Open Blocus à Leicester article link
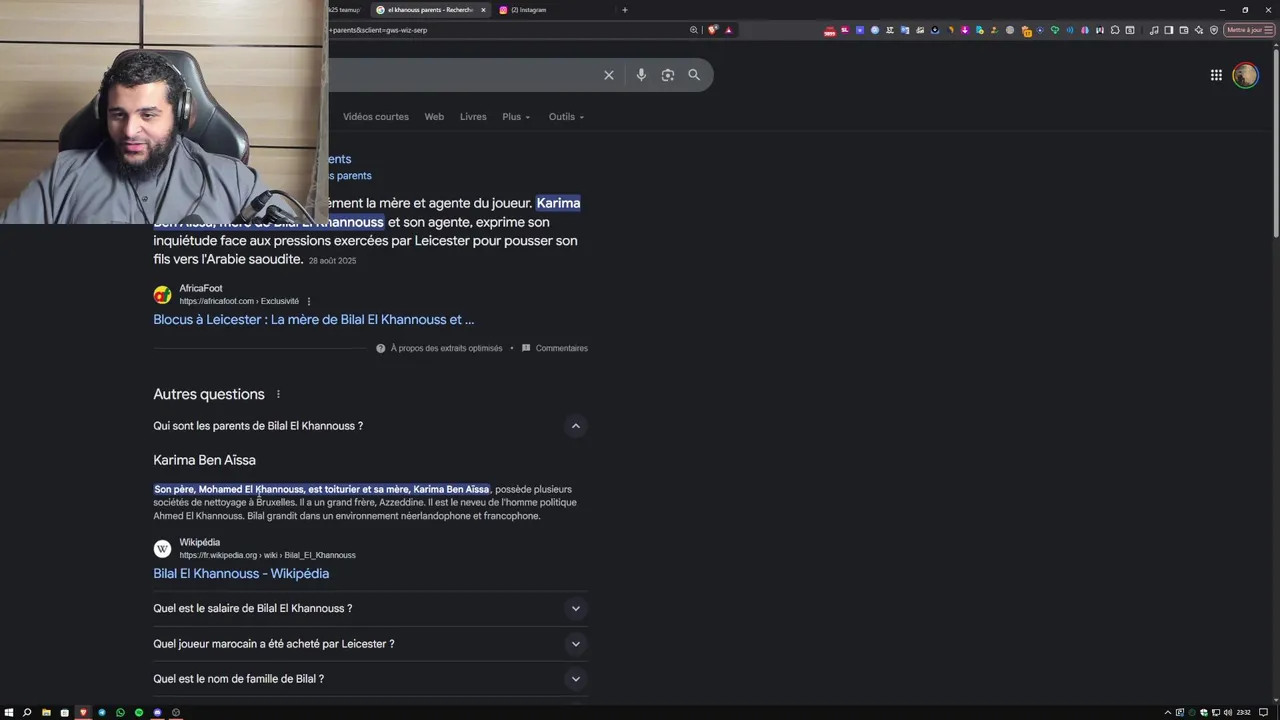1280x720 pixels. tap(314, 320)
